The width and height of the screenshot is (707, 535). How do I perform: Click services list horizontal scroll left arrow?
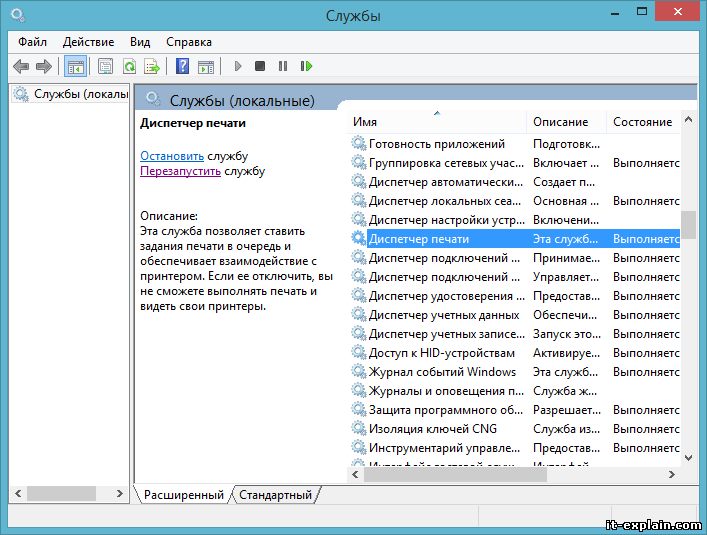click(x=355, y=474)
